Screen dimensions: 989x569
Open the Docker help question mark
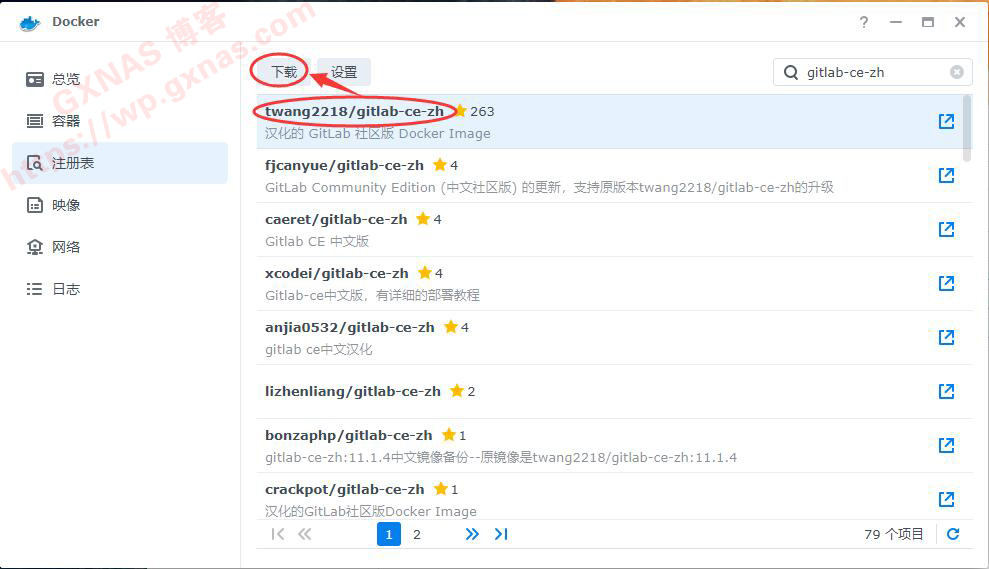tap(864, 22)
